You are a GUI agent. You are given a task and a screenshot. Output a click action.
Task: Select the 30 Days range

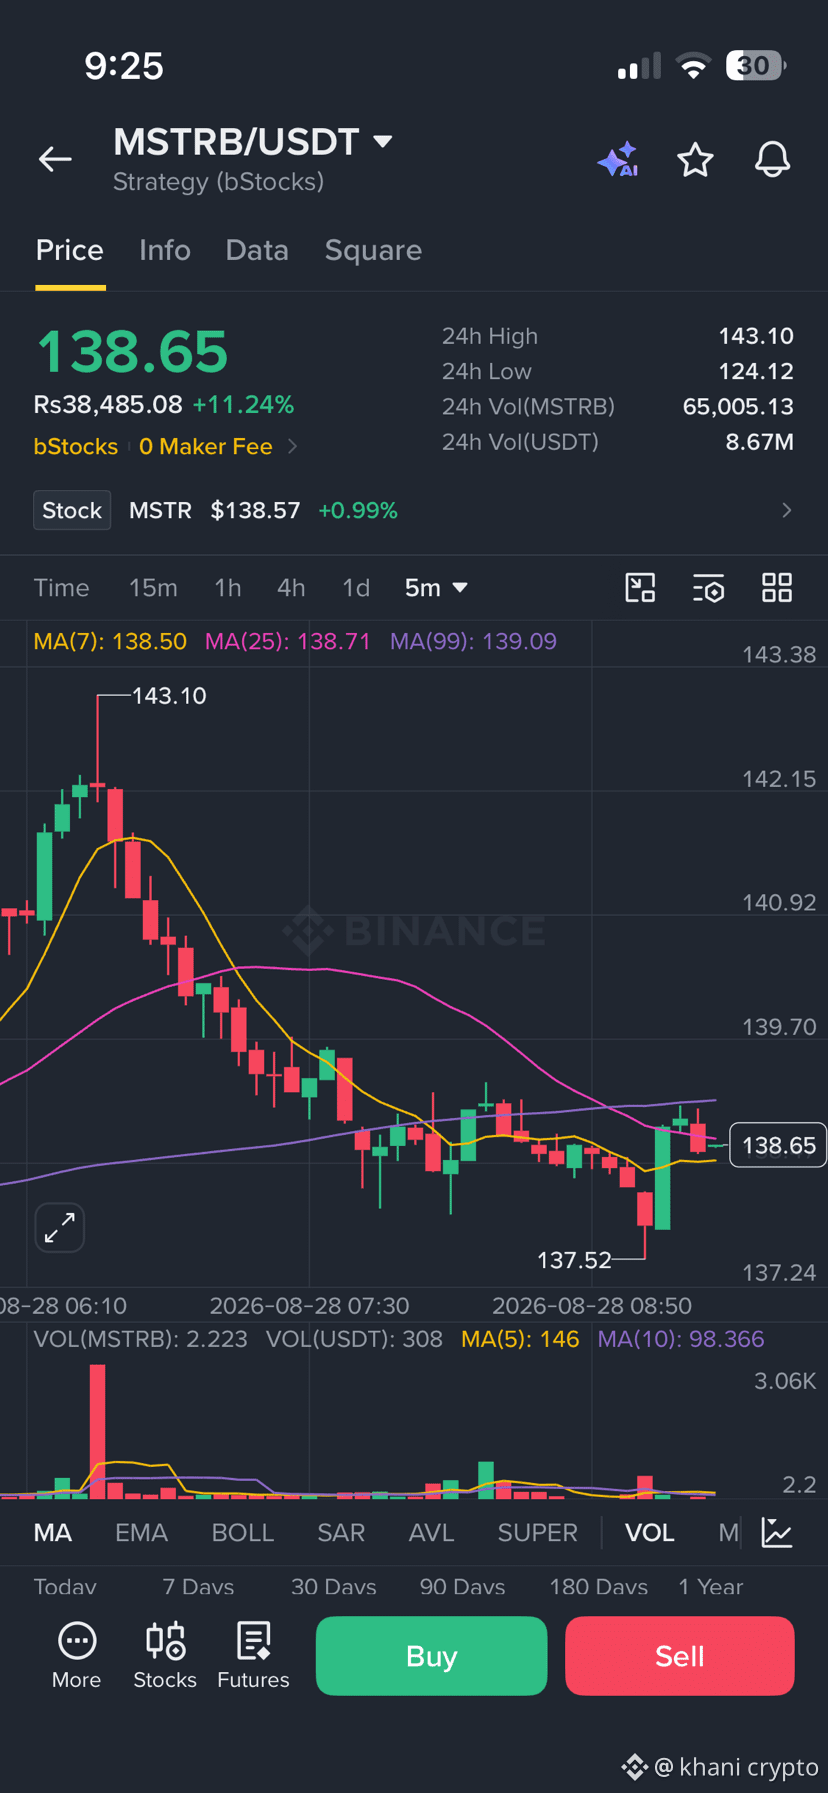333,1587
